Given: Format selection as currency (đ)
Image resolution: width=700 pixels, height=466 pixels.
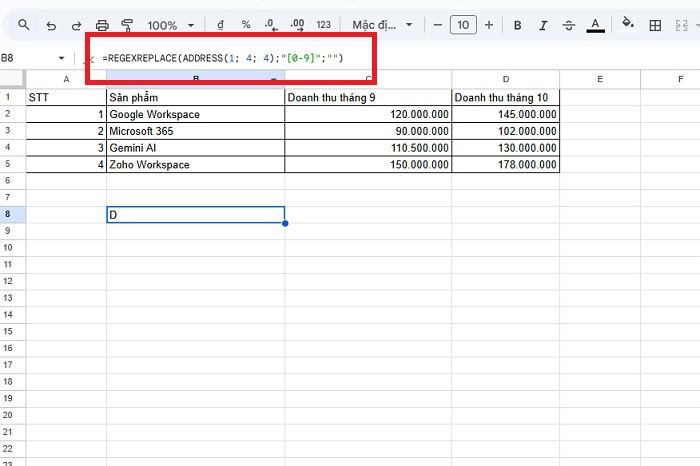Looking at the screenshot, I should click(221, 25).
